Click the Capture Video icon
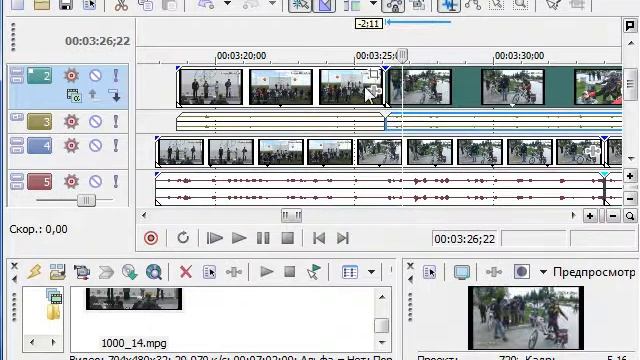 (x=82, y=272)
